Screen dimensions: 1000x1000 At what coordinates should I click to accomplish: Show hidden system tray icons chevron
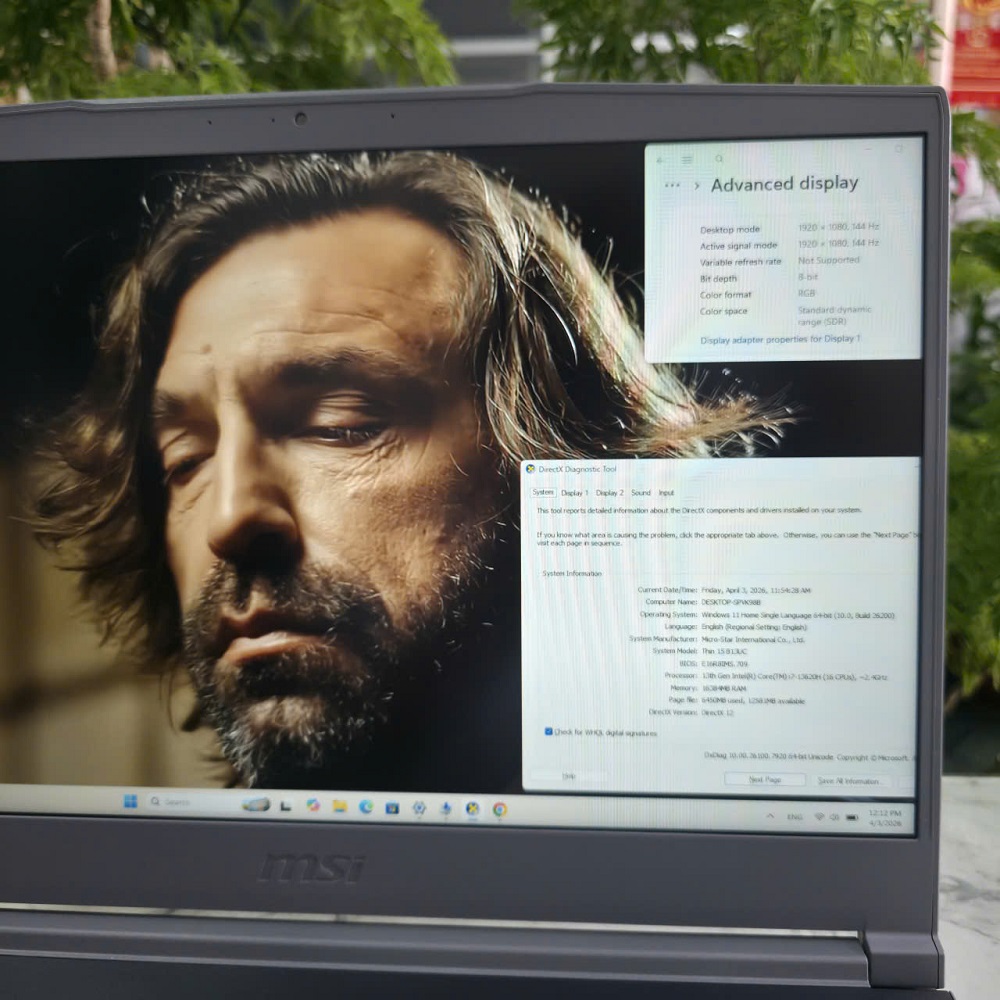coord(770,816)
